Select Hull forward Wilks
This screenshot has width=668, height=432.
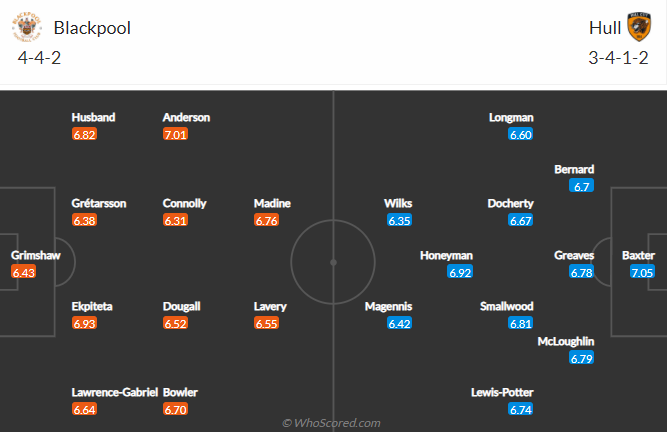tap(398, 203)
